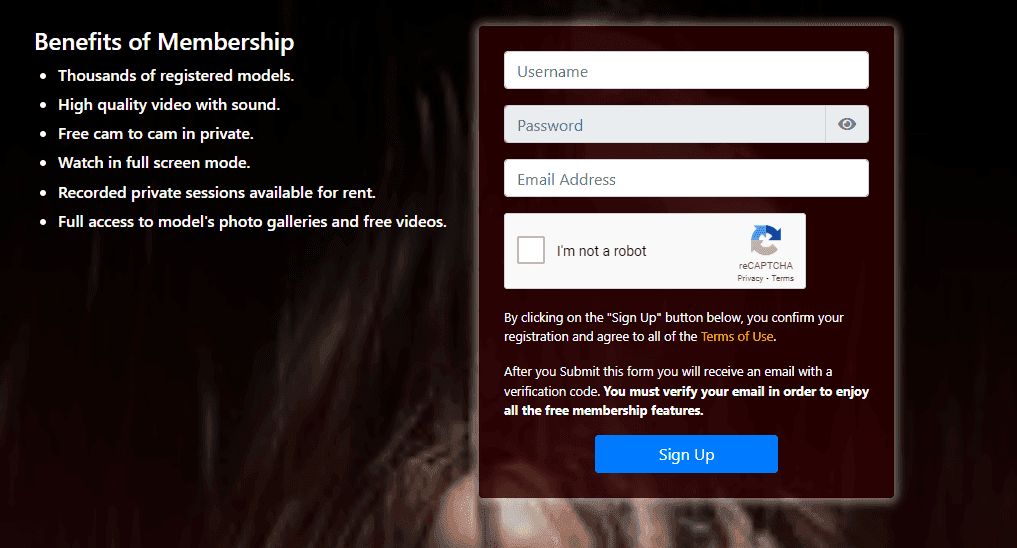This screenshot has height=548, width=1017.
Task: Click the reCAPTCHA logo icon
Action: coord(766,241)
